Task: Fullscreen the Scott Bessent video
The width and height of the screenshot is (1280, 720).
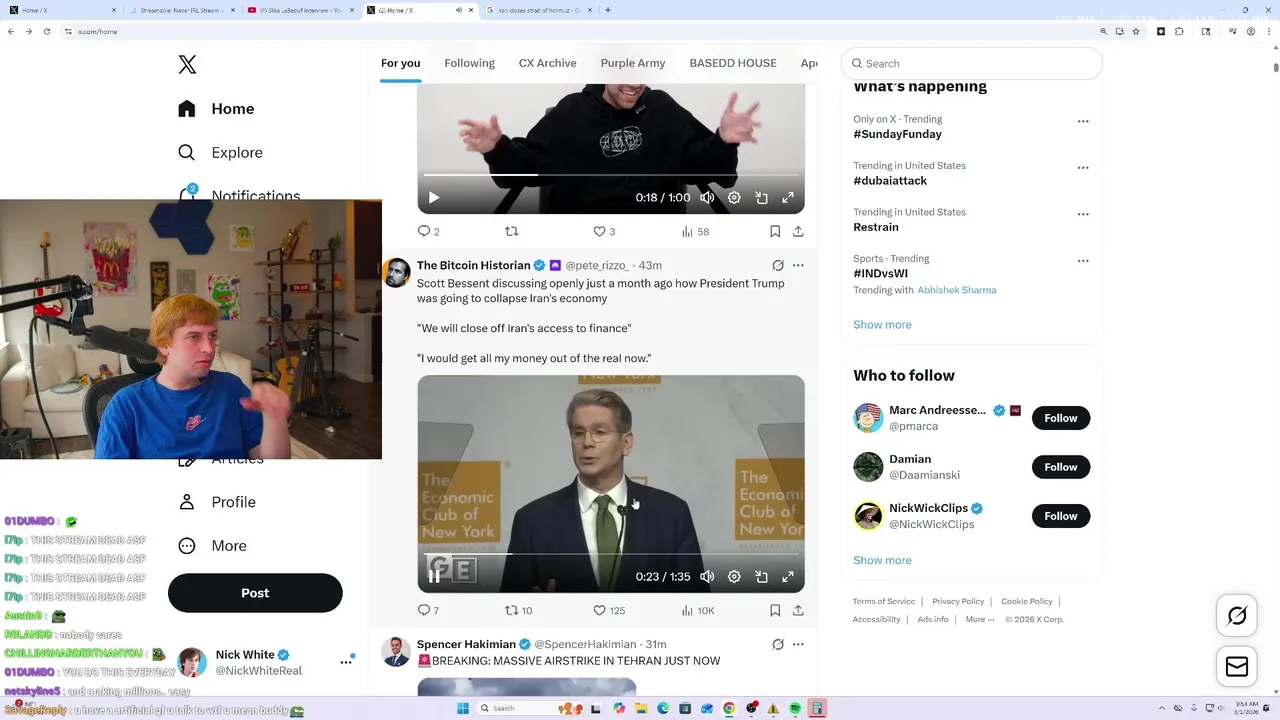Action: 788,577
